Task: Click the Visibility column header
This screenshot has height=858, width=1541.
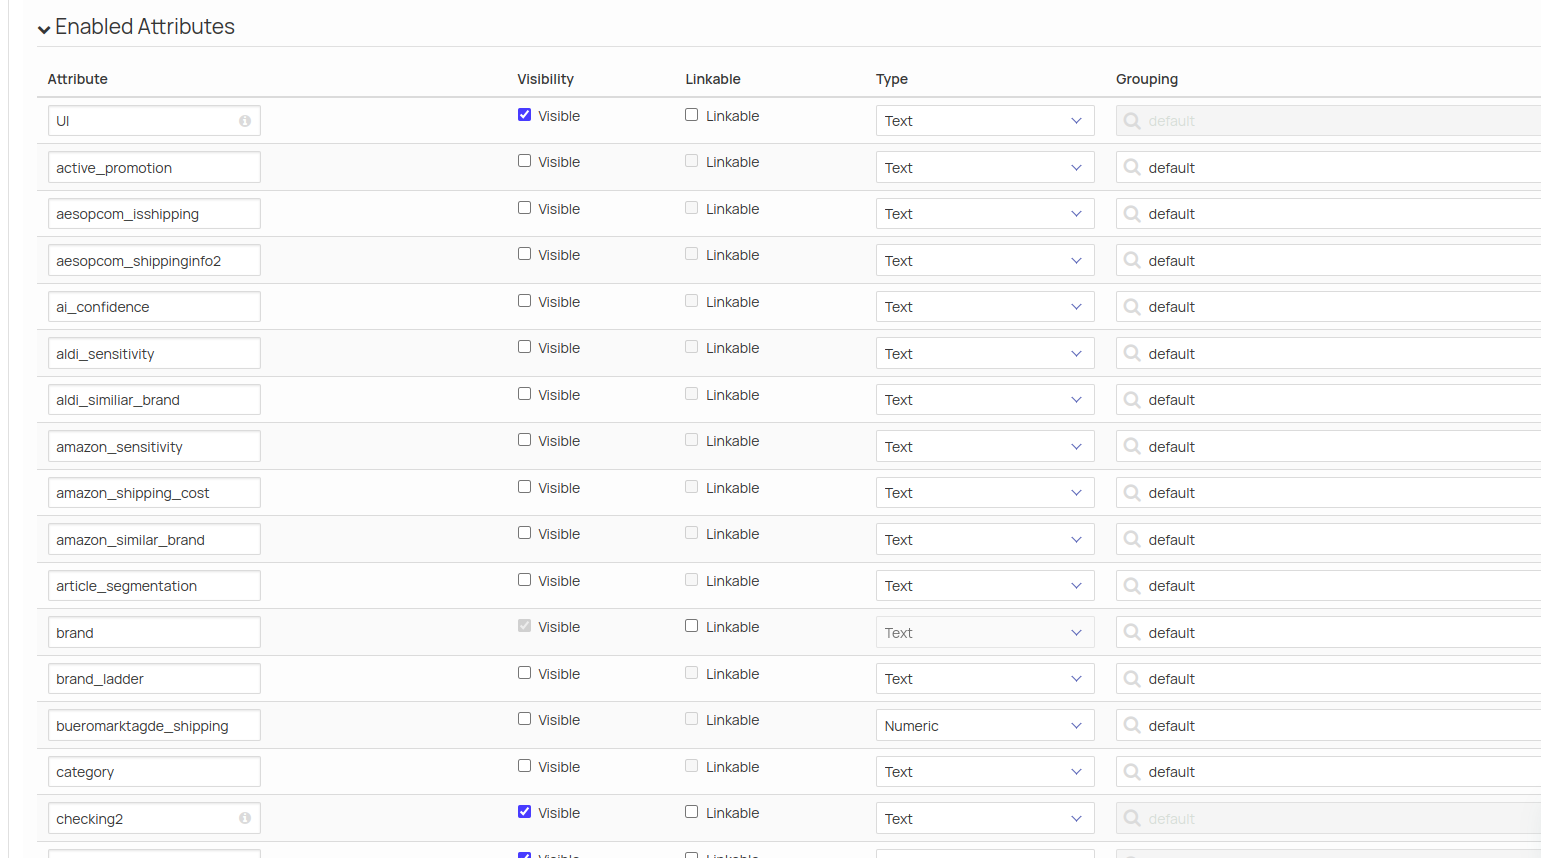Action: (545, 79)
